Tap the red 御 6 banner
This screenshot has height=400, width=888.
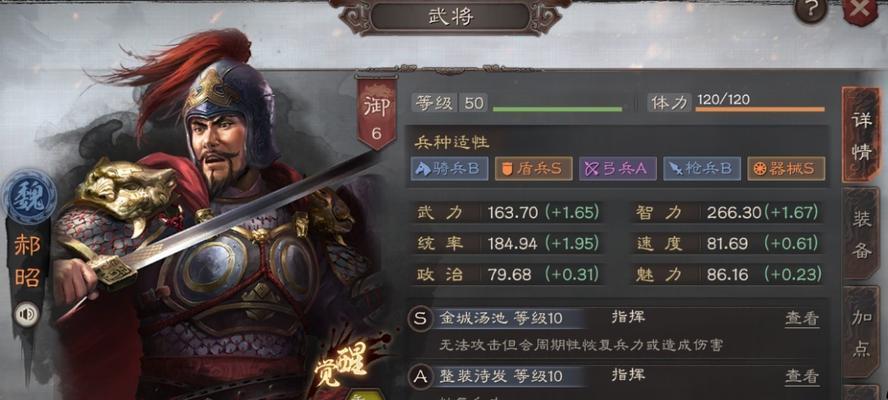click(377, 115)
